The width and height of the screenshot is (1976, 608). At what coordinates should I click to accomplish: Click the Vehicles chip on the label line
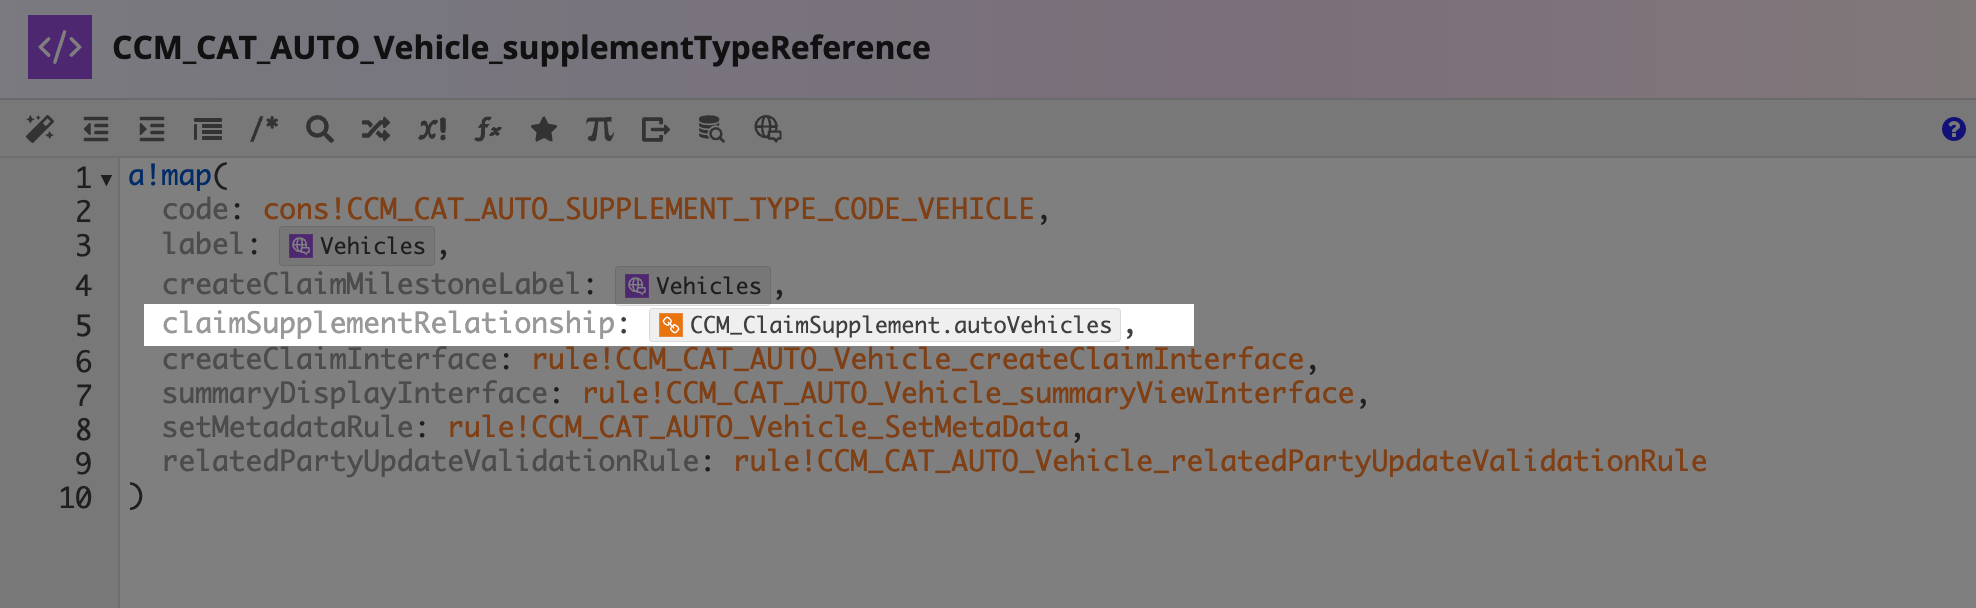(x=357, y=245)
